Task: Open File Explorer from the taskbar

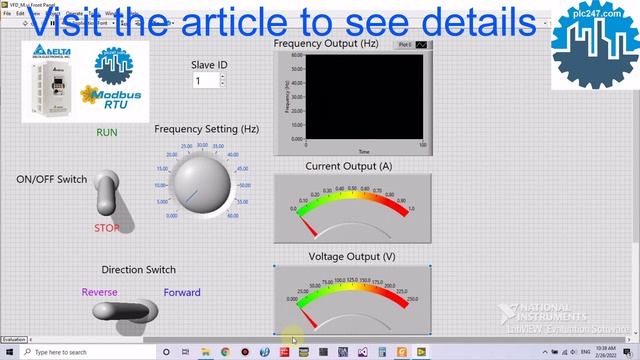Action: (x=205, y=352)
